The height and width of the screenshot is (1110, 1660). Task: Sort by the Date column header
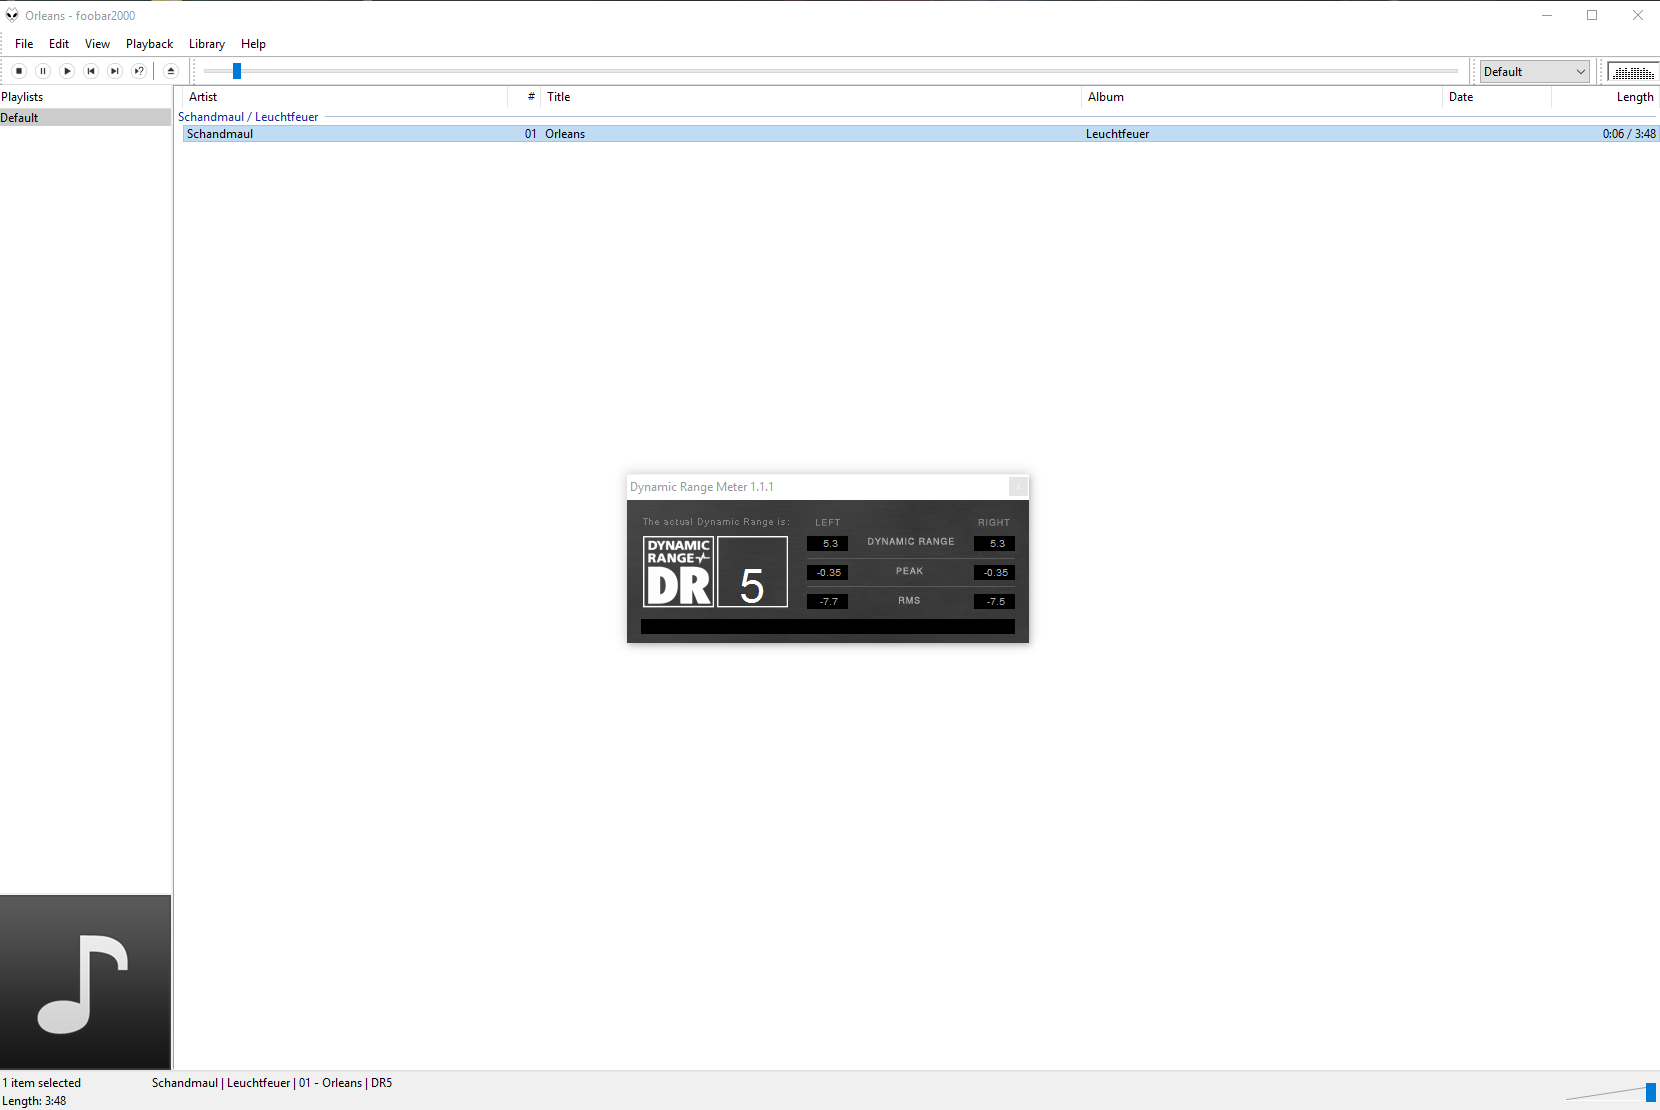click(x=1497, y=97)
